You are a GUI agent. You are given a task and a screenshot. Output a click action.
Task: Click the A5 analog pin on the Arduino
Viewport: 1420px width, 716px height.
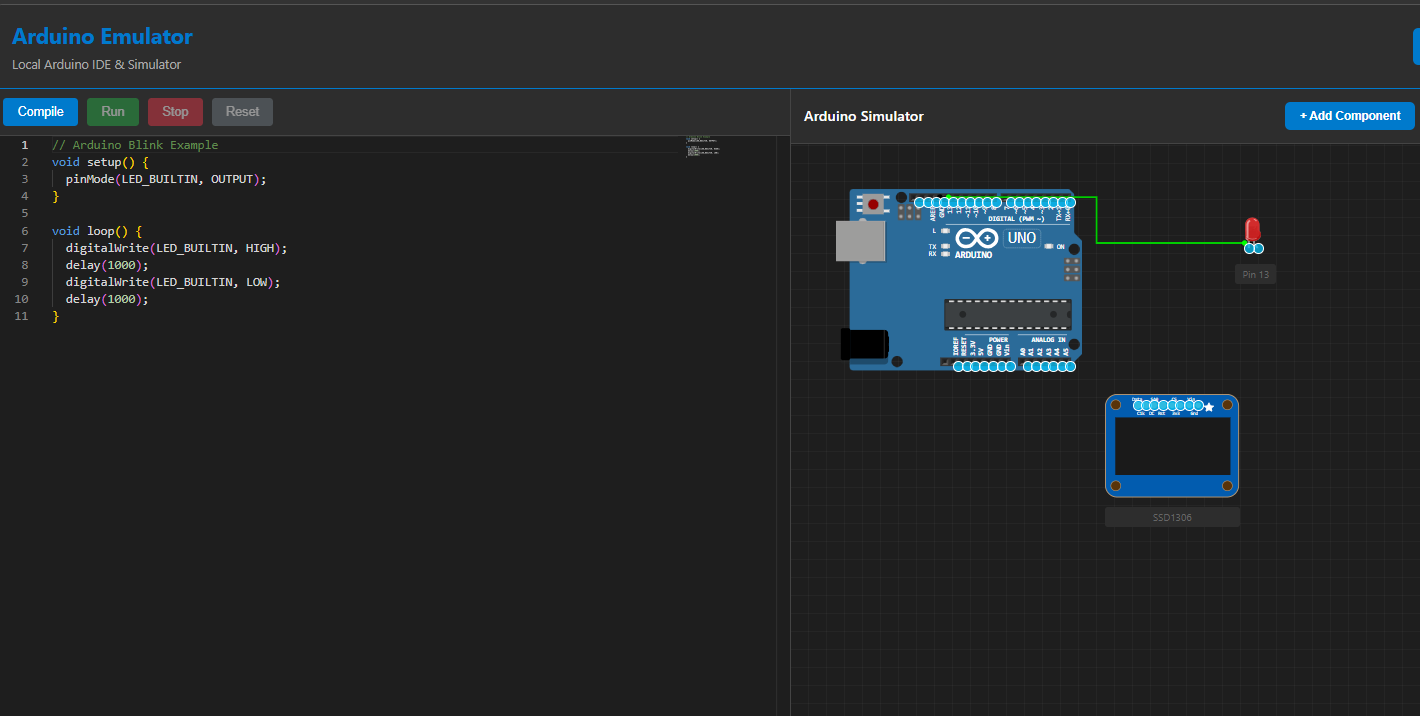click(x=1070, y=366)
